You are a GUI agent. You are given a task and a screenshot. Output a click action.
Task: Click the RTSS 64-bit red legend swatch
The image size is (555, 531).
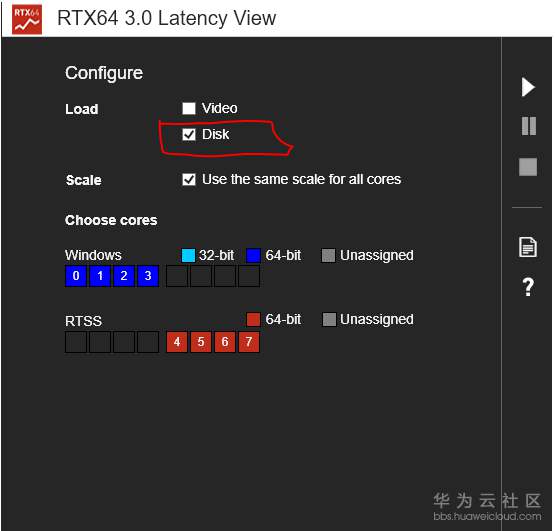[253, 319]
